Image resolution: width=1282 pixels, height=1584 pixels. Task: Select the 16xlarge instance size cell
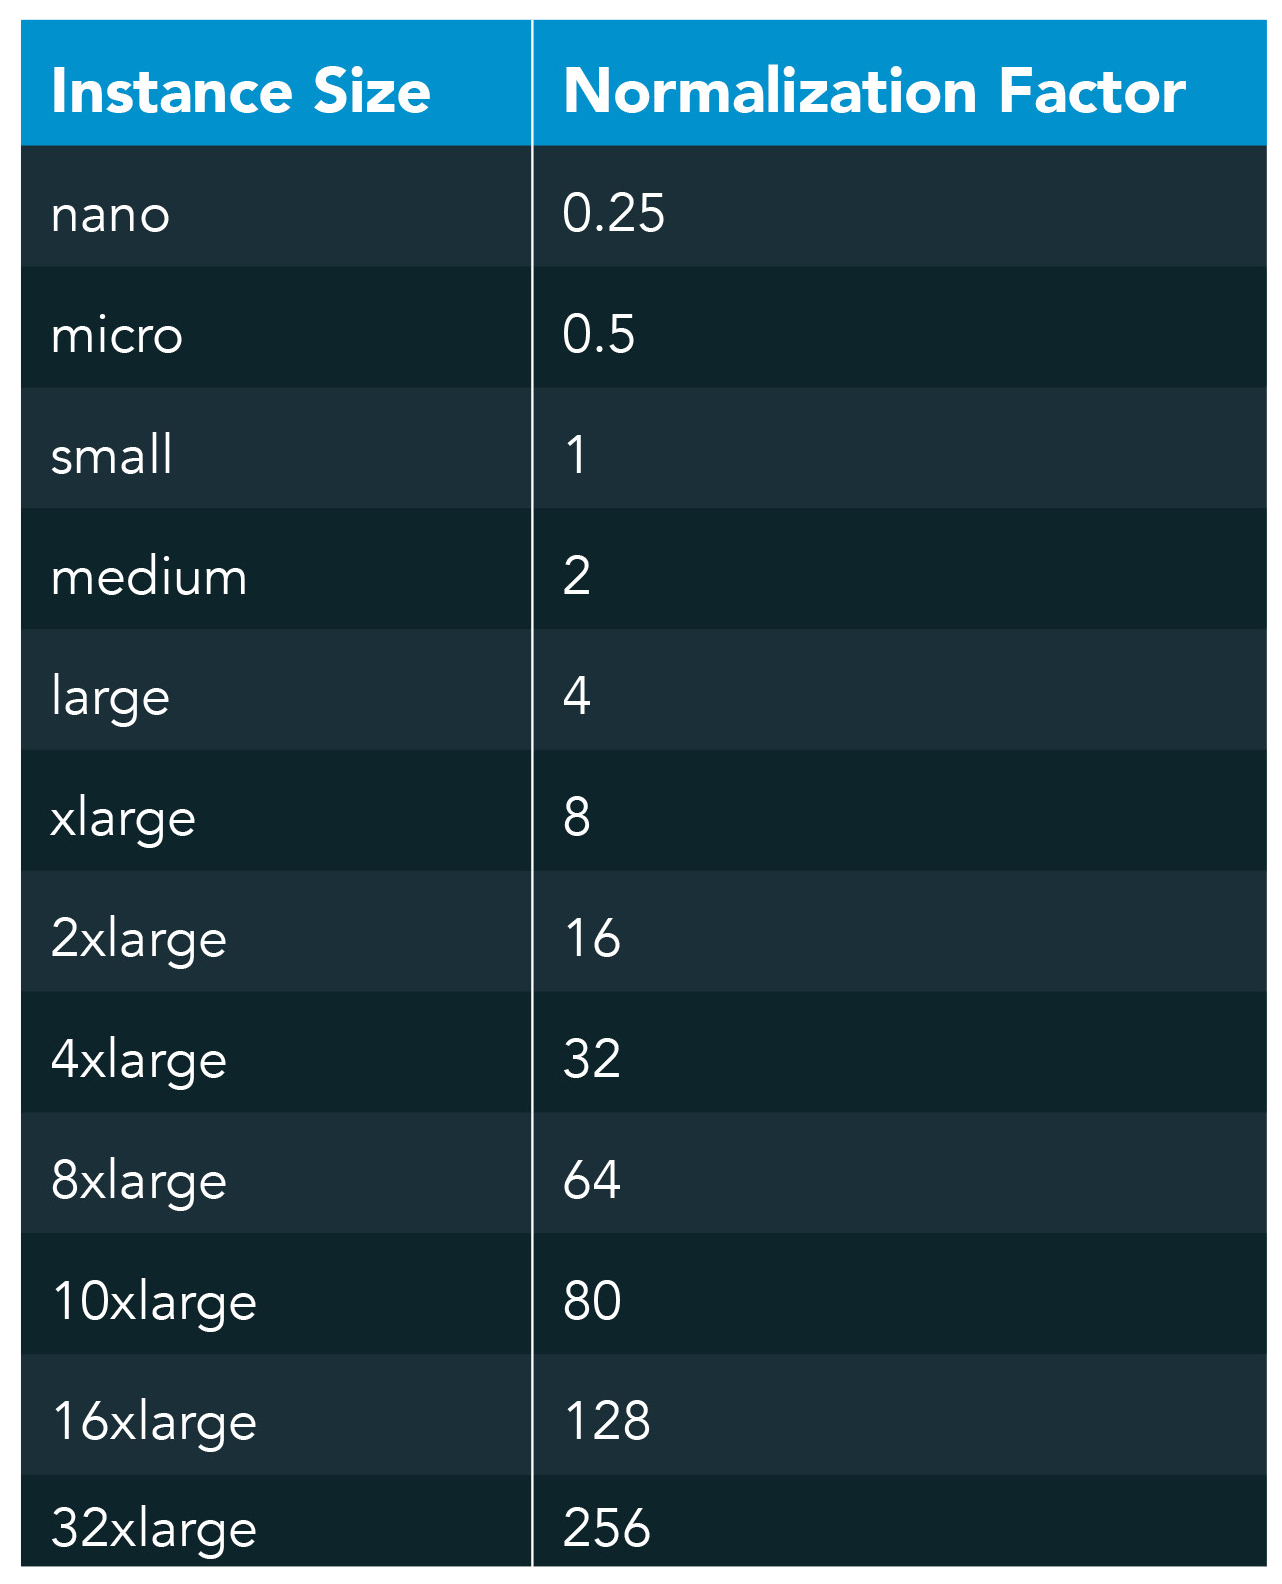[154, 1422]
